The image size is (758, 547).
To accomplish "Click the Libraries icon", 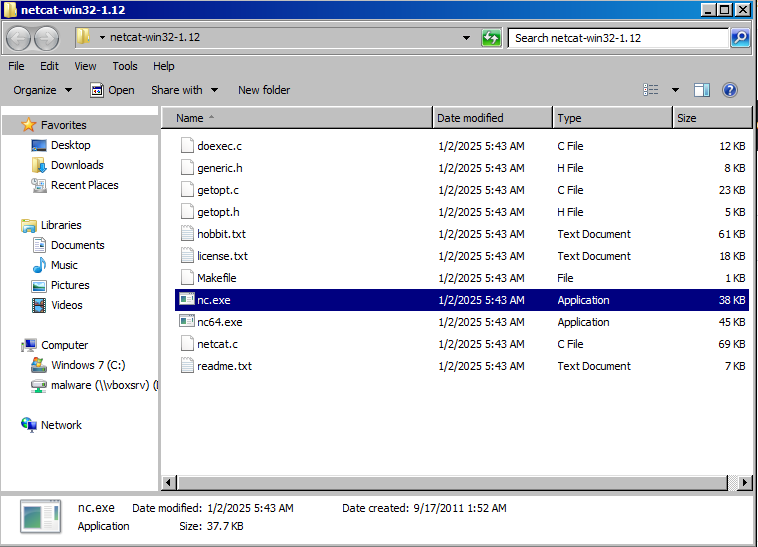I will click(29, 225).
